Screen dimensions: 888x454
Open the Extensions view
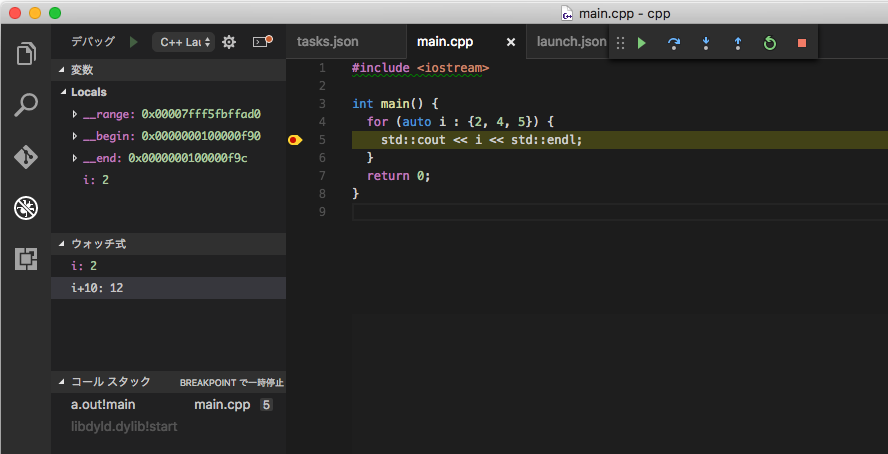click(25, 259)
